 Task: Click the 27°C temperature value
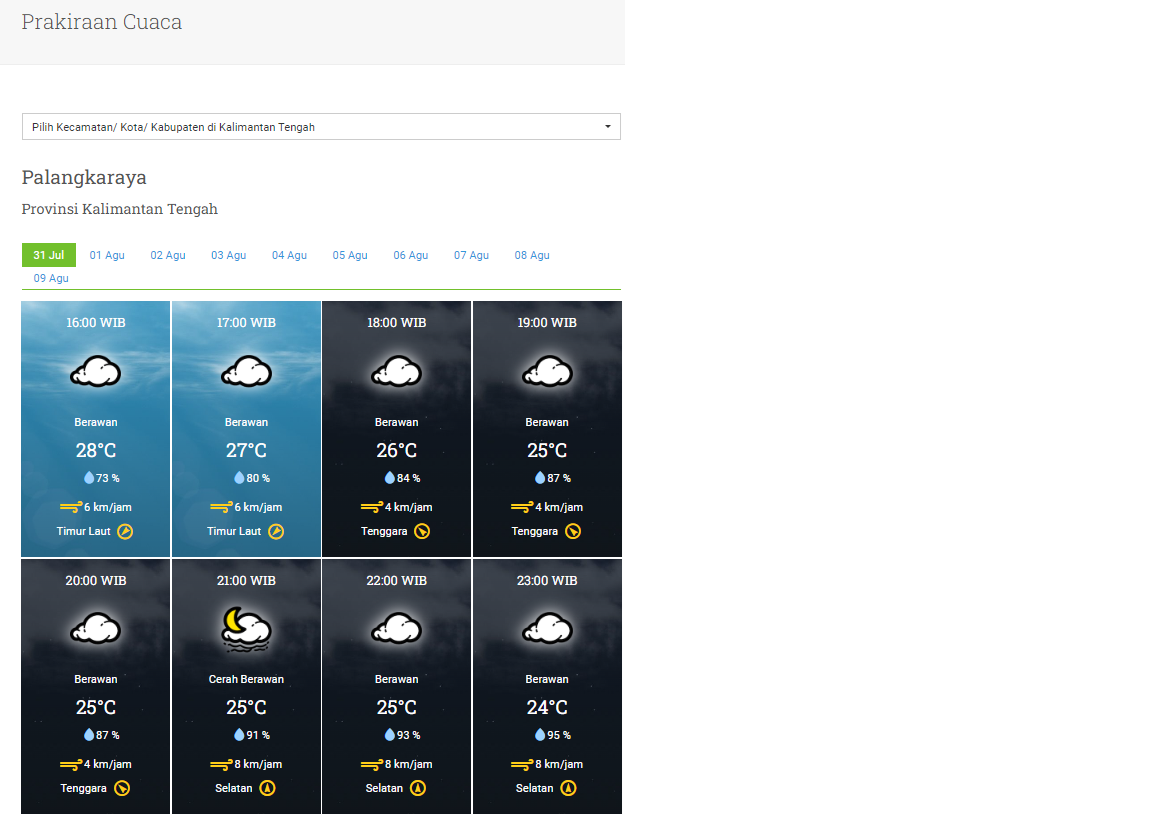[246, 450]
